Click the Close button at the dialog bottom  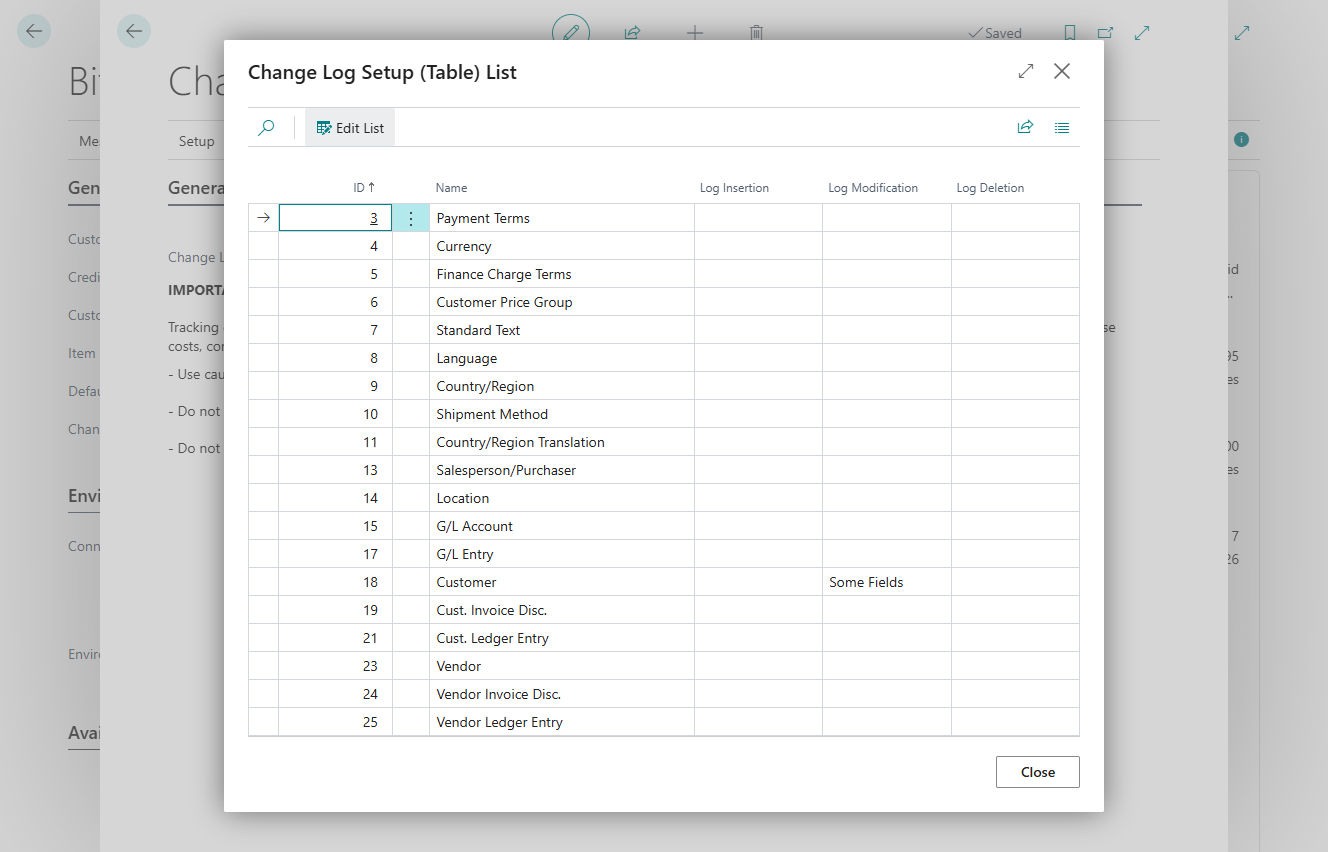pyautogui.click(x=1038, y=772)
